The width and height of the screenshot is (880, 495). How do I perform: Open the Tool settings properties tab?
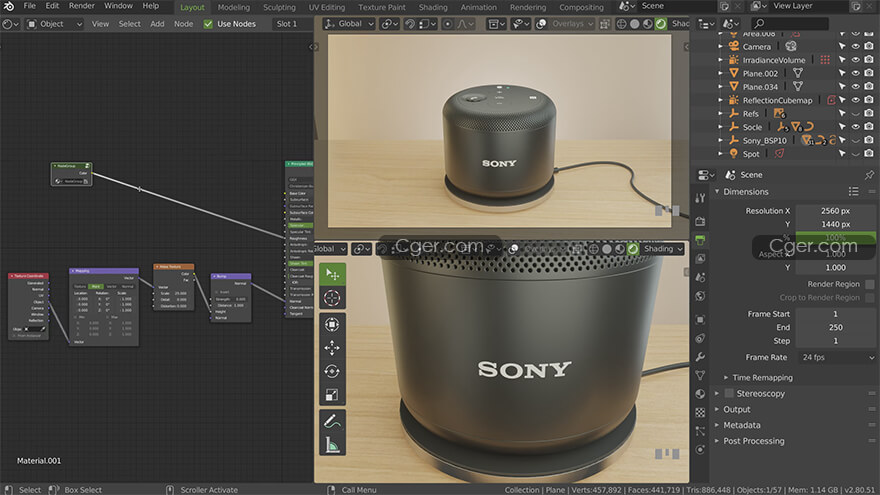pyautogui.click(x=700, y=198)
